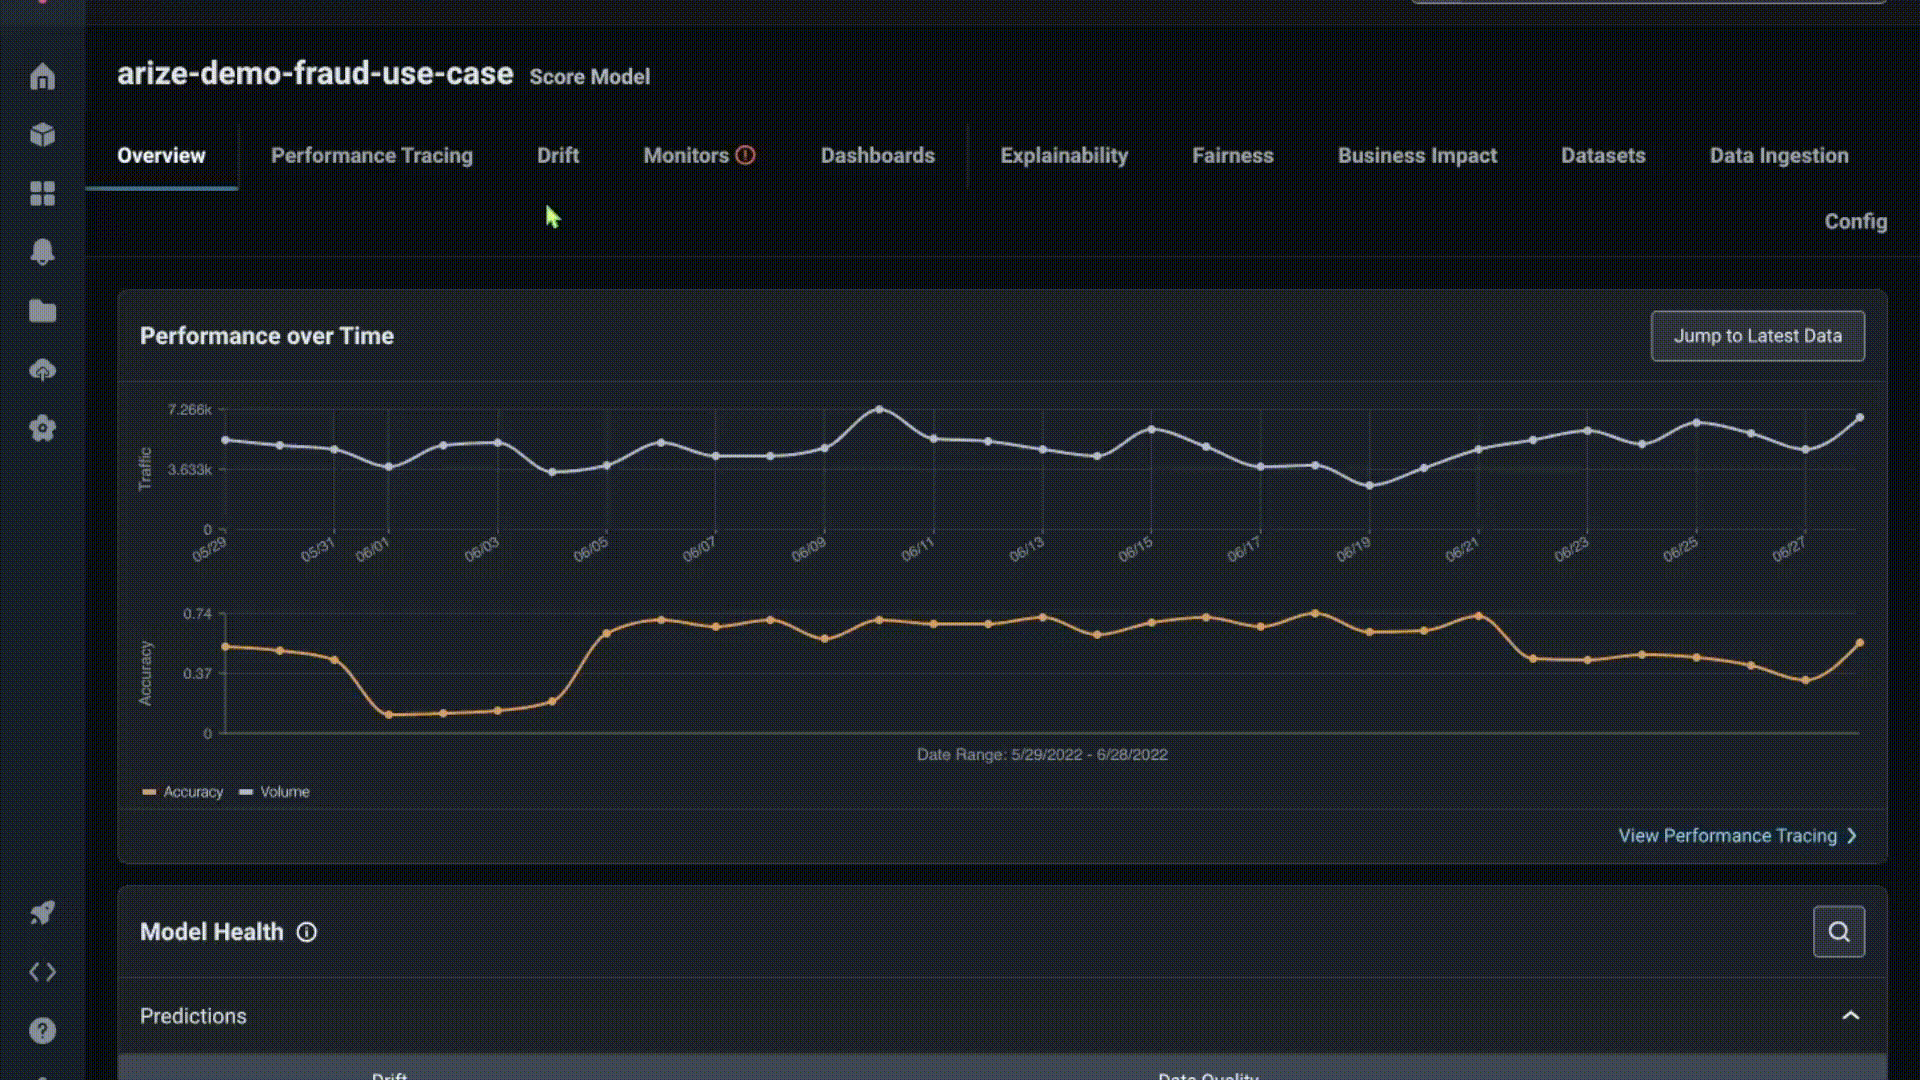
Task: Switch to Performance Tracing tab
Action: (x=371, y=156)
